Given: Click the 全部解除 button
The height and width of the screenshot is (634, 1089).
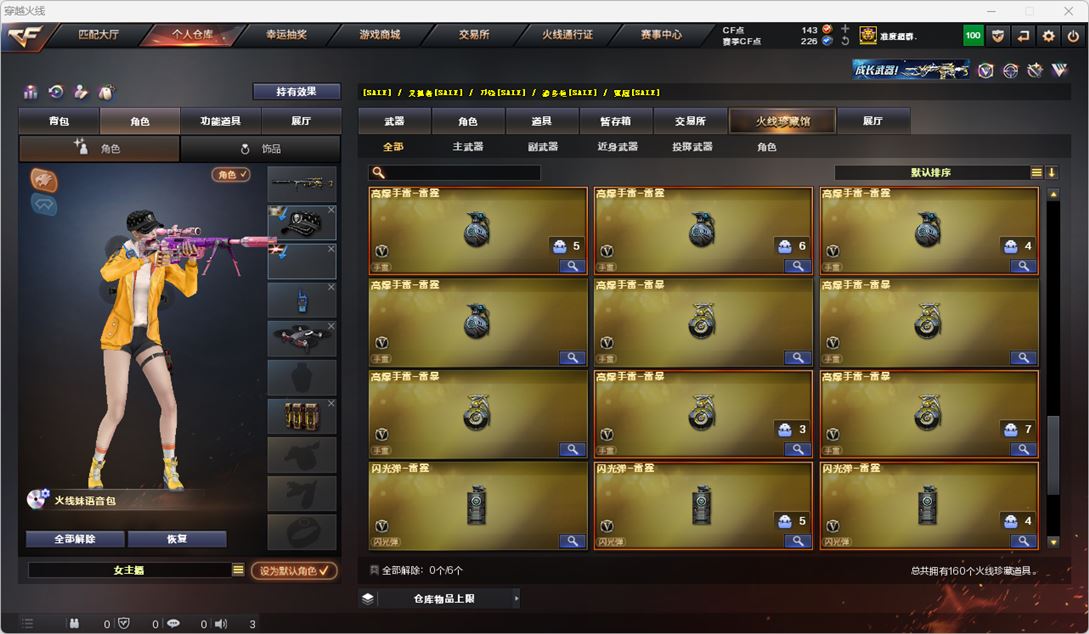Looking at the screenshot, I should pos(75,539).
